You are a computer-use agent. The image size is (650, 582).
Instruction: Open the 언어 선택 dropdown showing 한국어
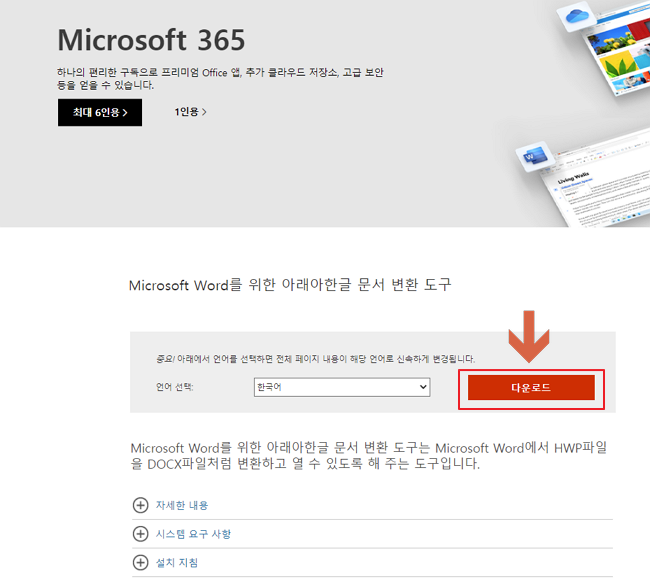pos(342,387)
